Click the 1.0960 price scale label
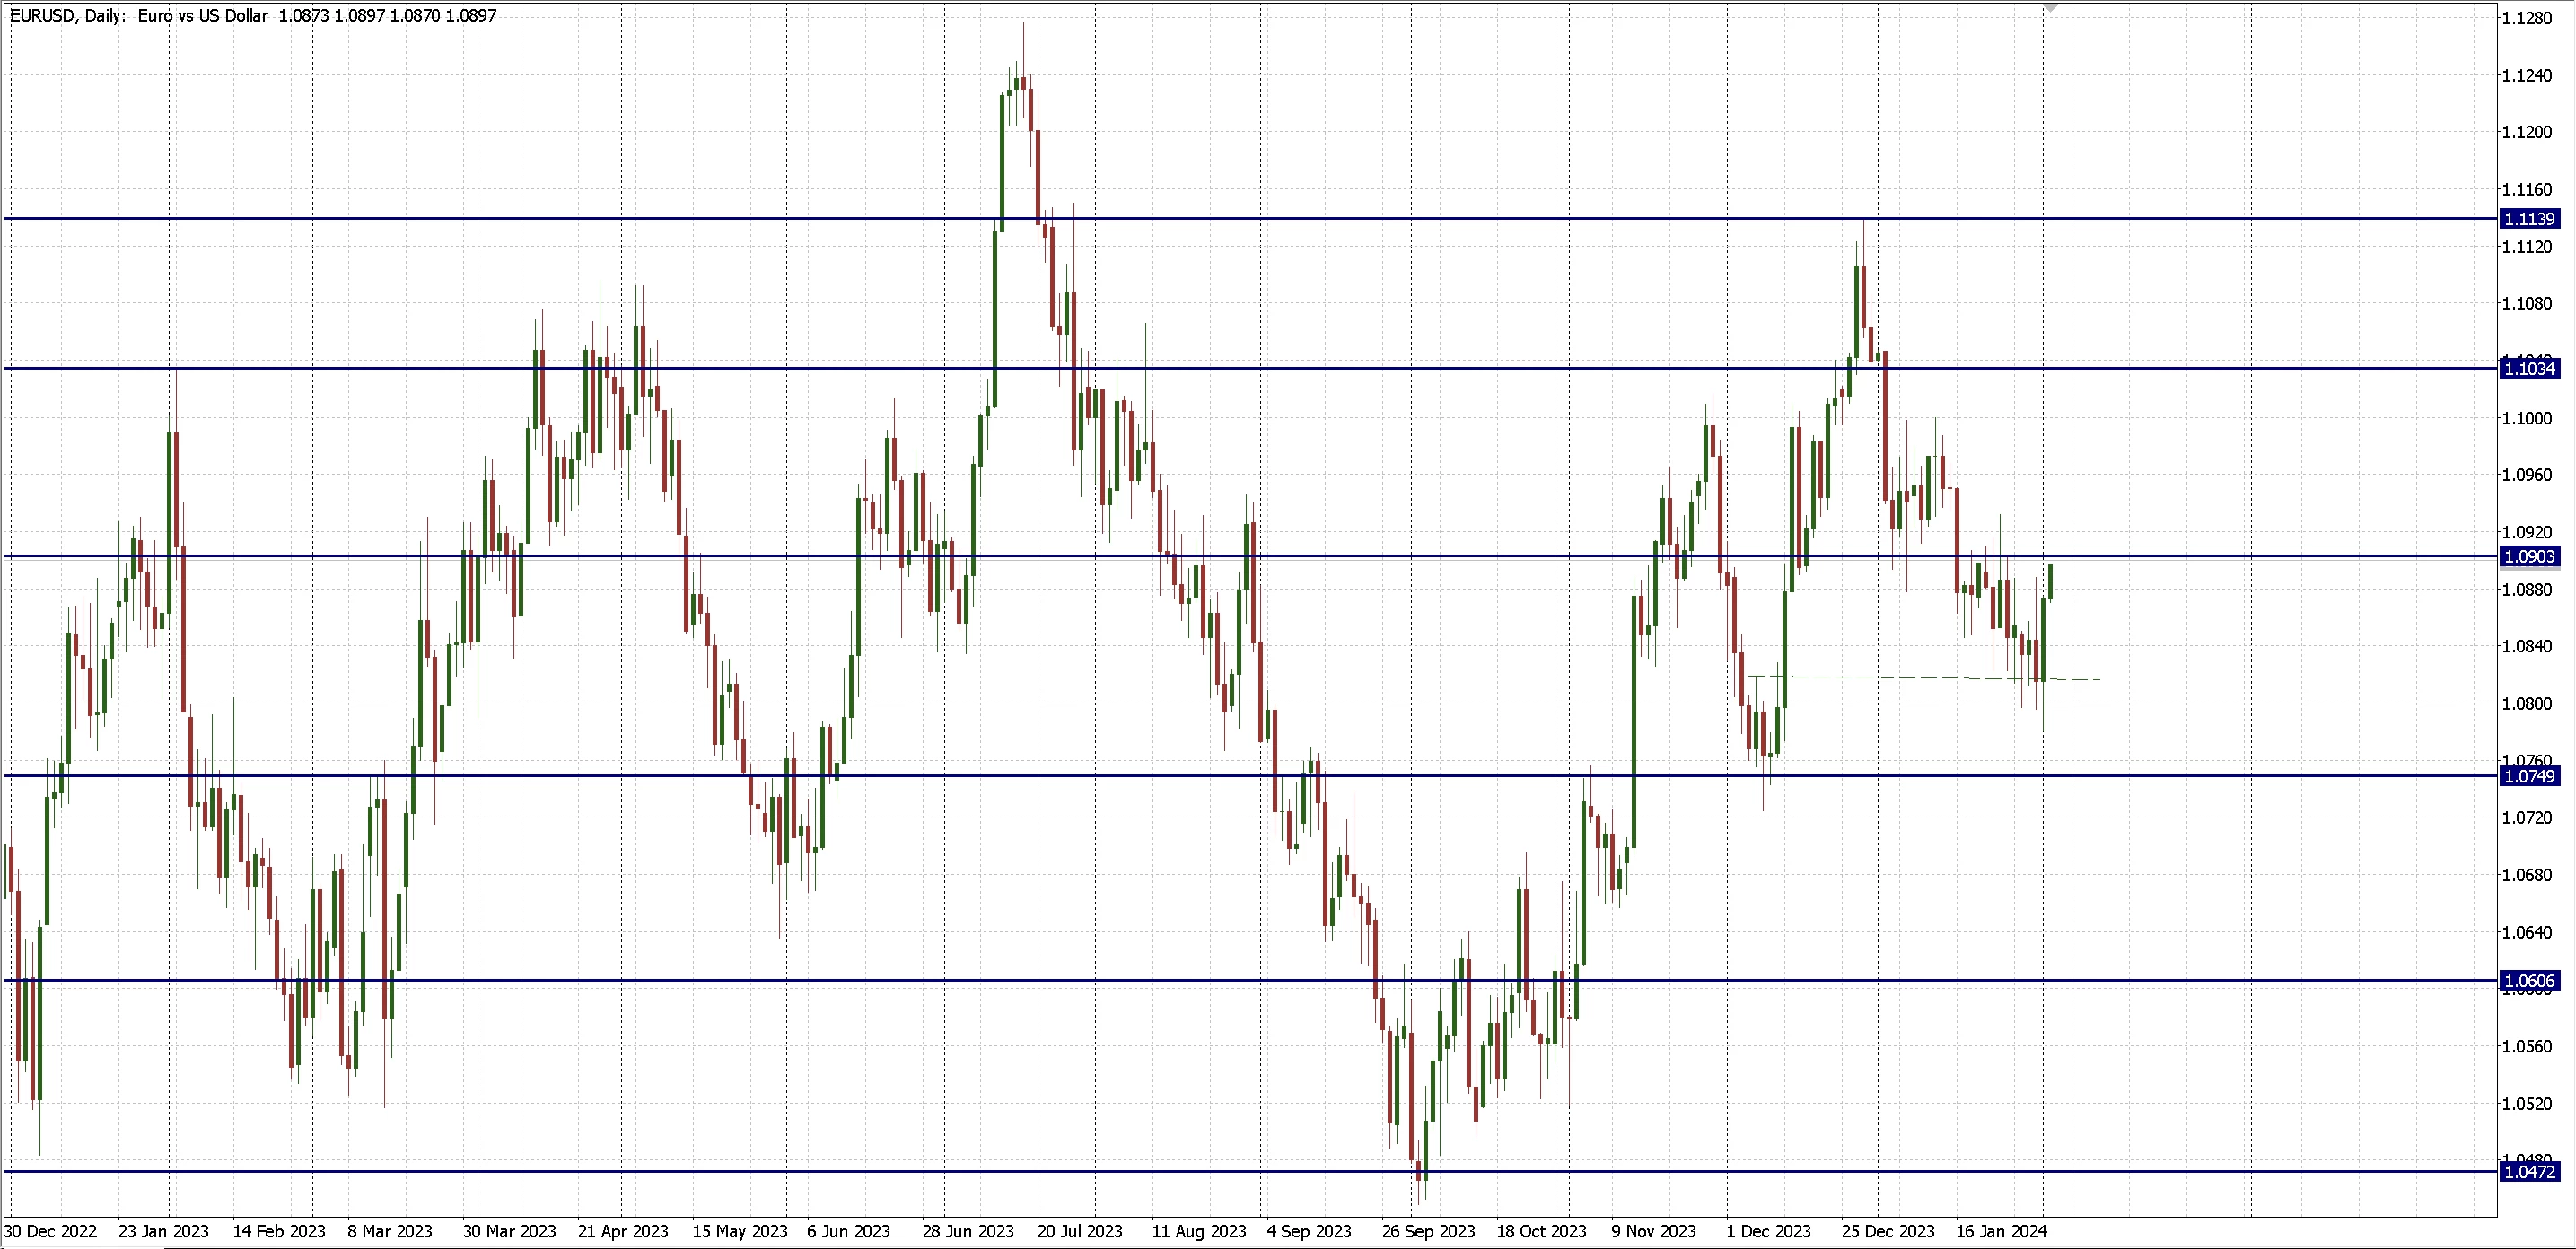Image resolution: width=2576 pixels, height=1249 pixels. 2527,476
